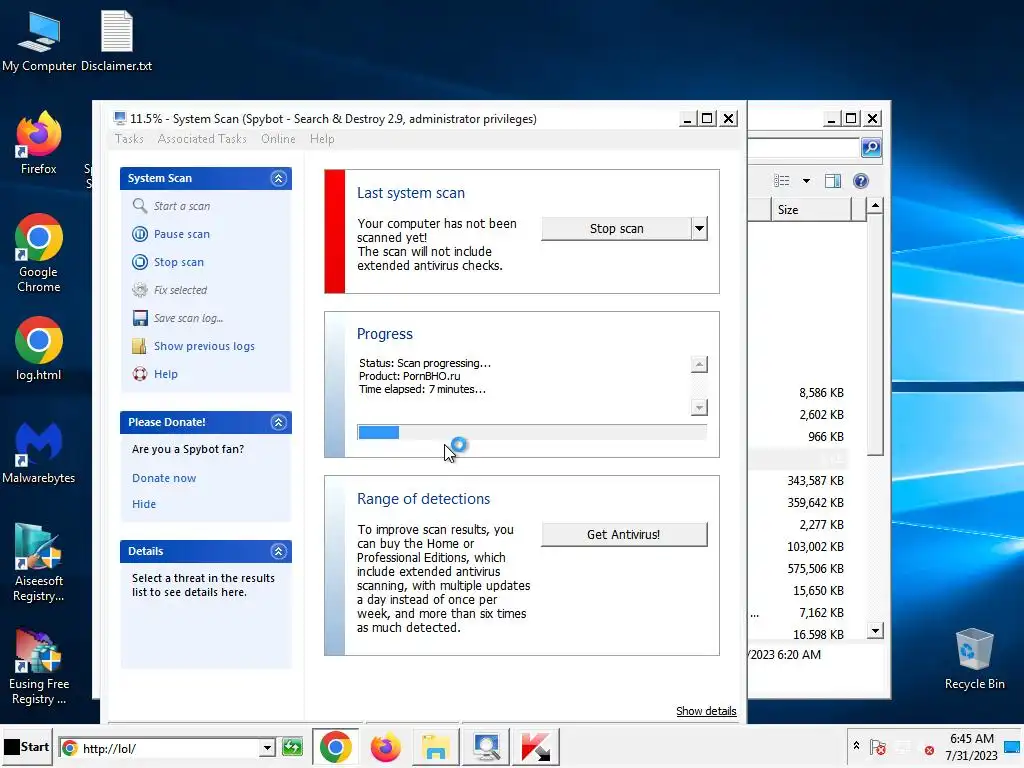Click the Donate now link
The image size is (1024, 768).
pos(164,478)
